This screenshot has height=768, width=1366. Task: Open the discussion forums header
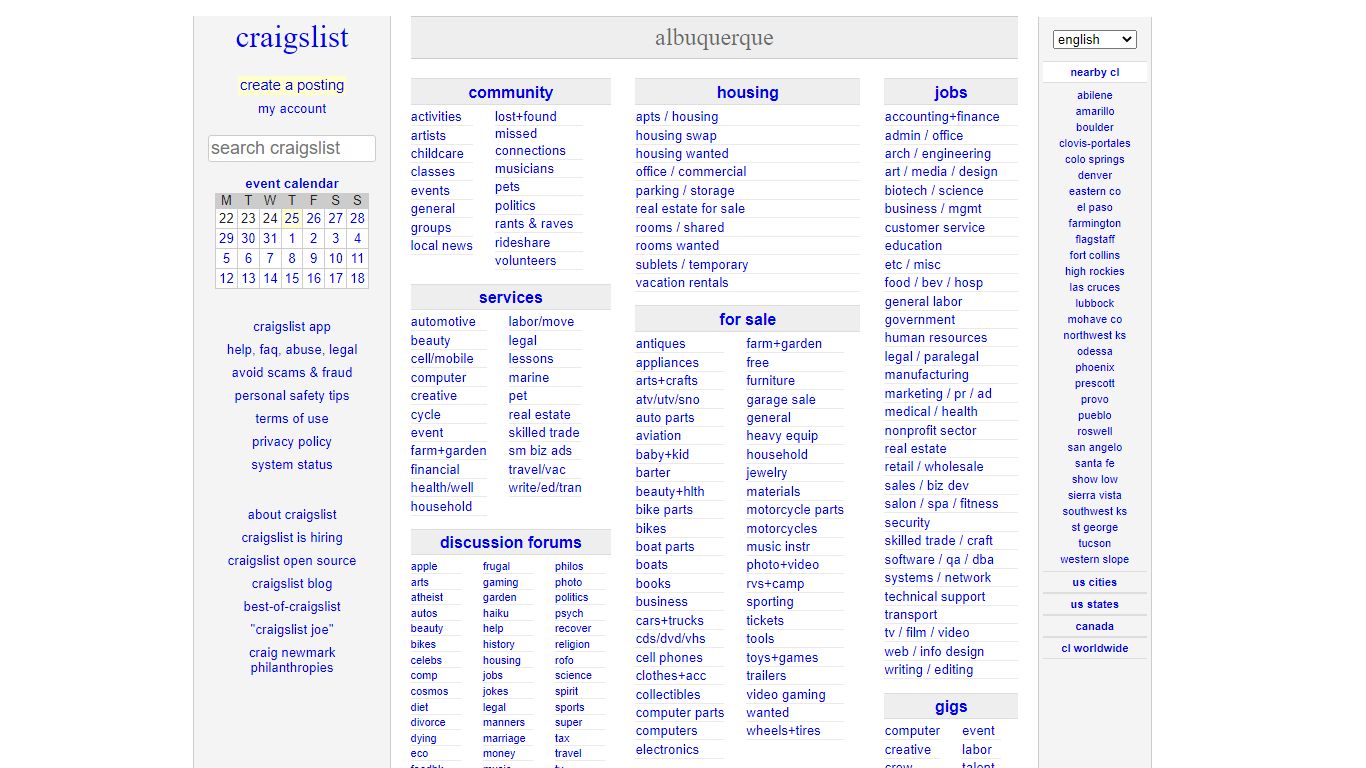(x=510, y=542)
